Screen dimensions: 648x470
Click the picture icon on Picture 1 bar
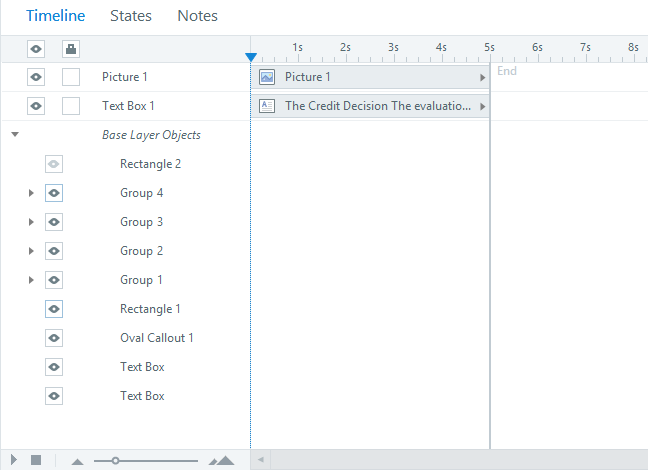(x=267, y=77)
